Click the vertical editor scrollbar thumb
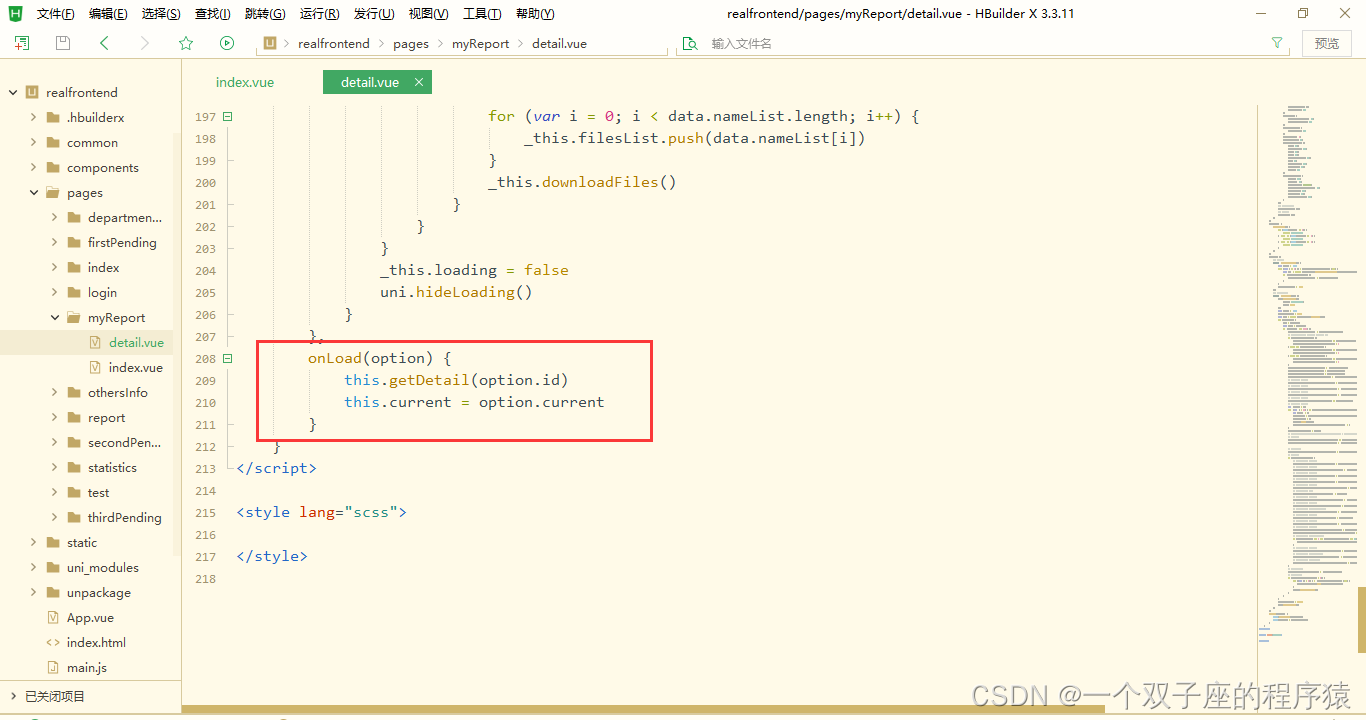Image resolution: width=1366 pixels, height=720 pixels. pyautogui.click(x=1361, y=618)
